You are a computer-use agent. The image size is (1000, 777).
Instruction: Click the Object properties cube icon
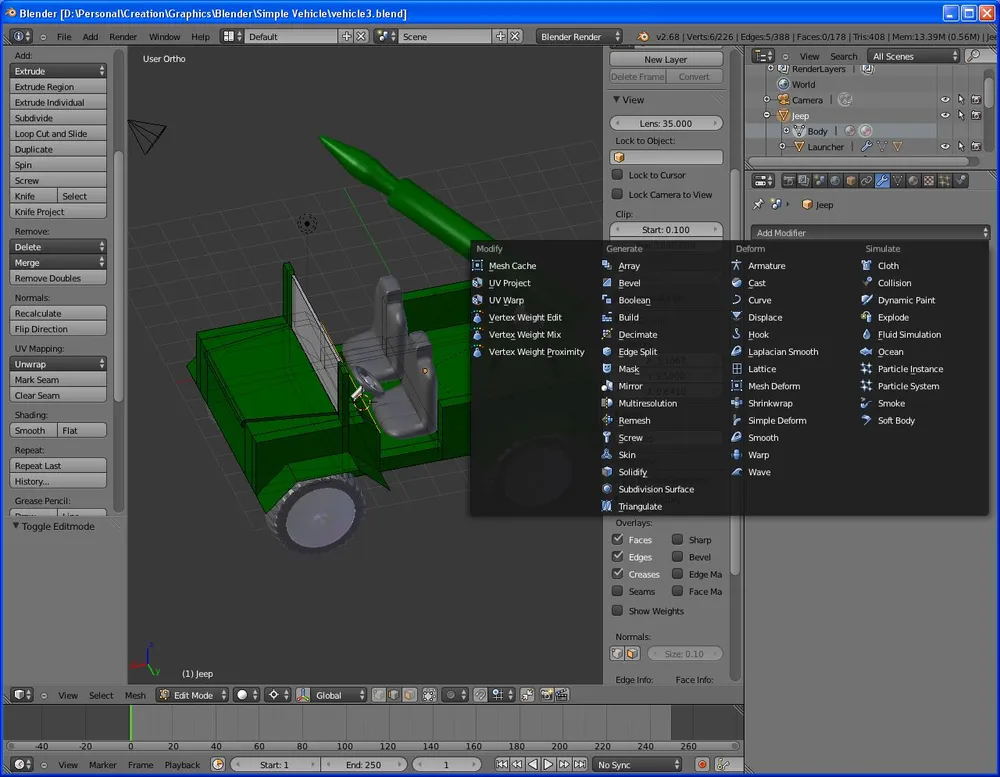pos(851,181)
